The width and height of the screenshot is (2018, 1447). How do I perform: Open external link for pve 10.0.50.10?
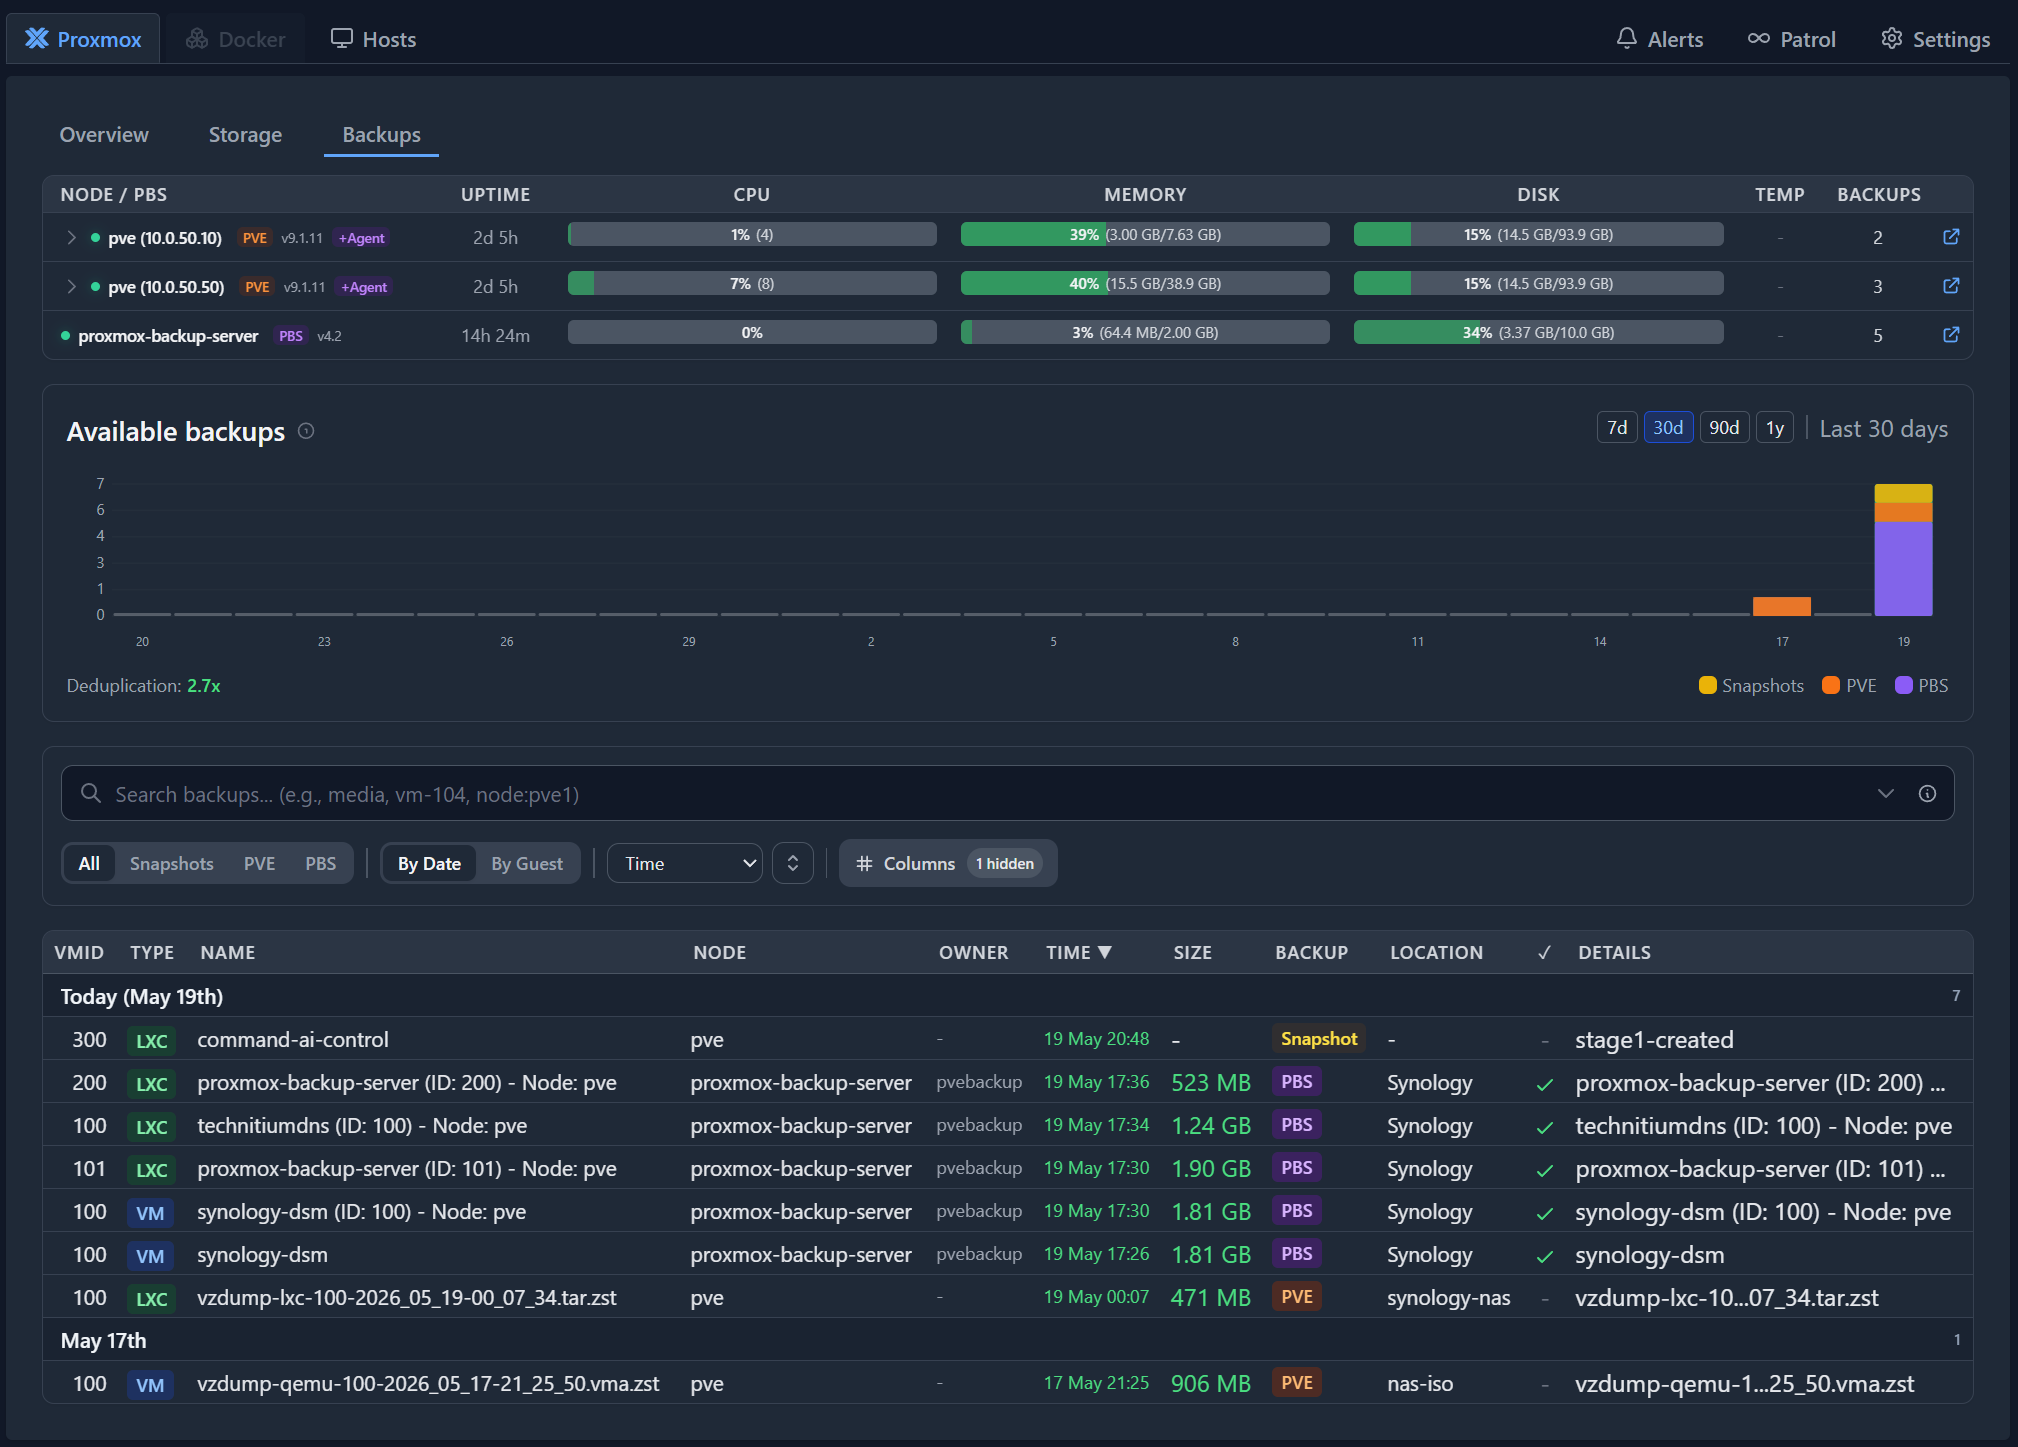[1950, 237]
